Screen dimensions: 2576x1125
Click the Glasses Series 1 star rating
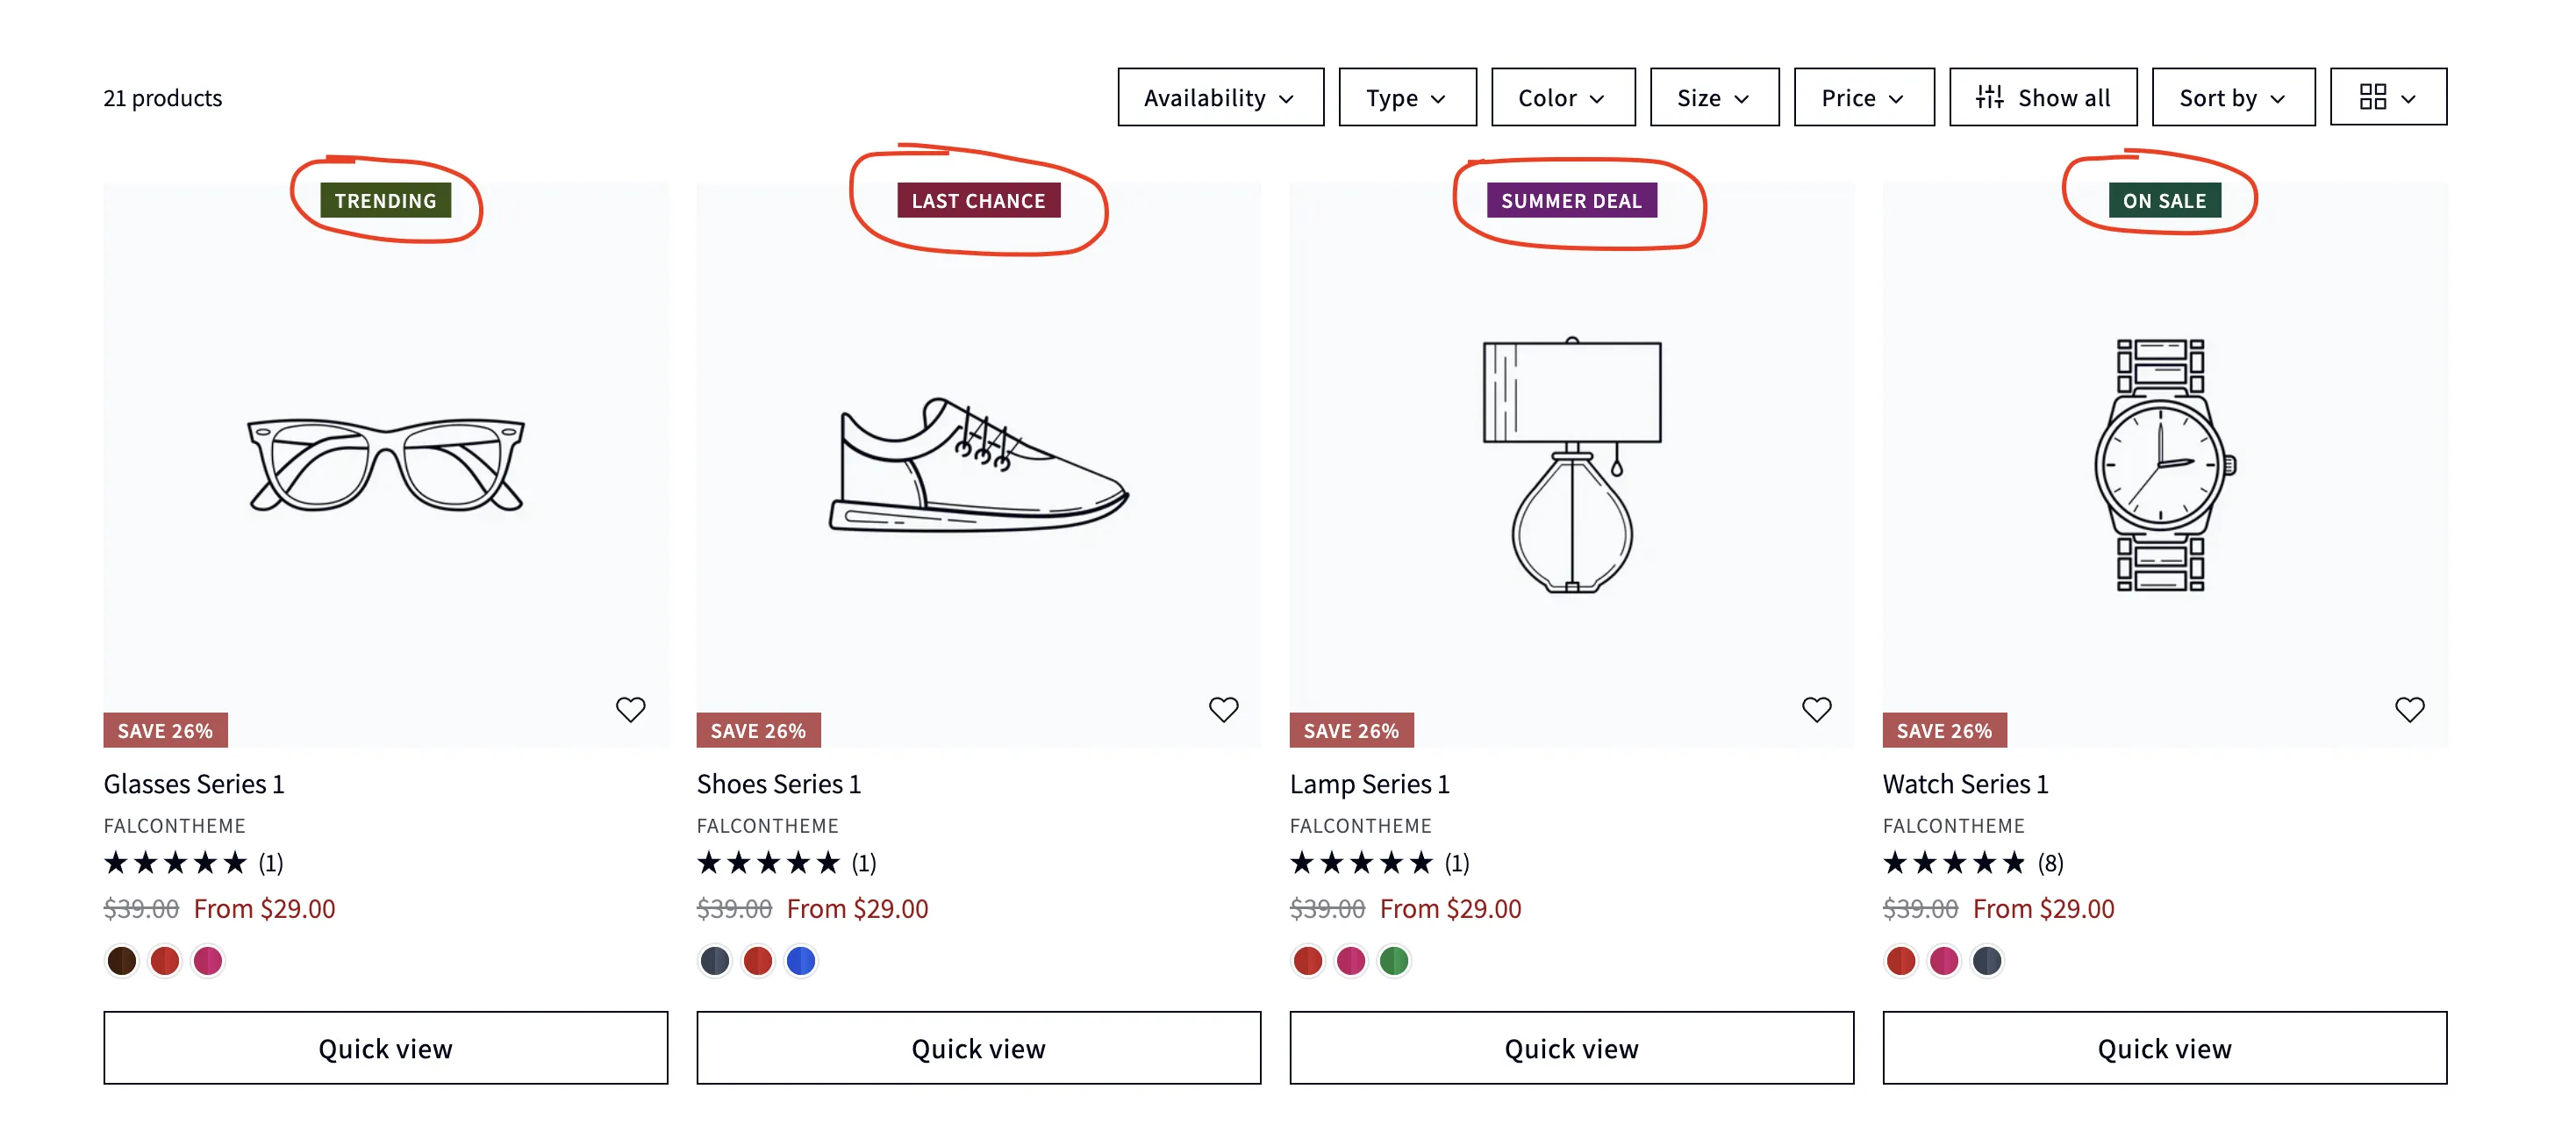[175, 862]
